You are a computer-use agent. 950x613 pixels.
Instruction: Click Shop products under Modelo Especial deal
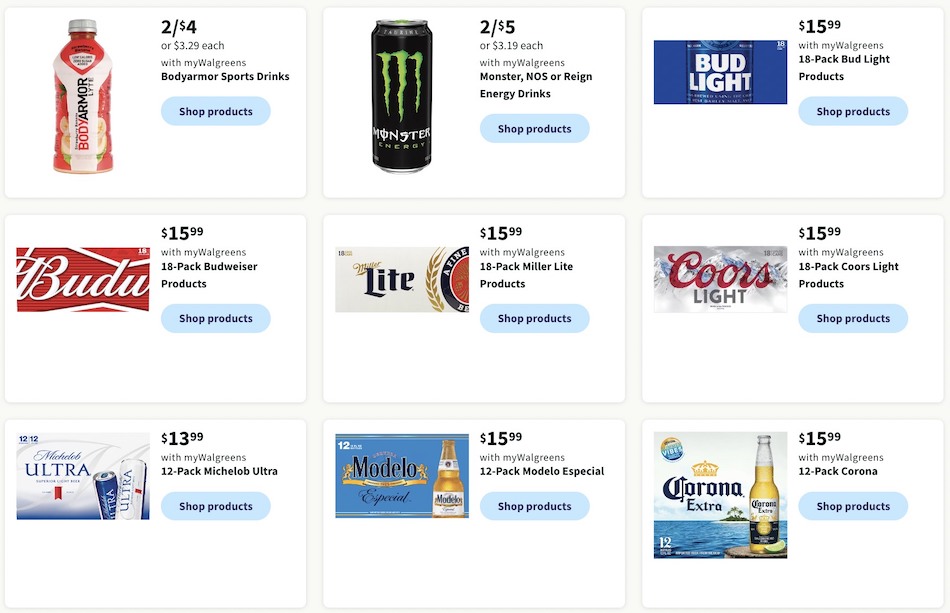point(534,506)
